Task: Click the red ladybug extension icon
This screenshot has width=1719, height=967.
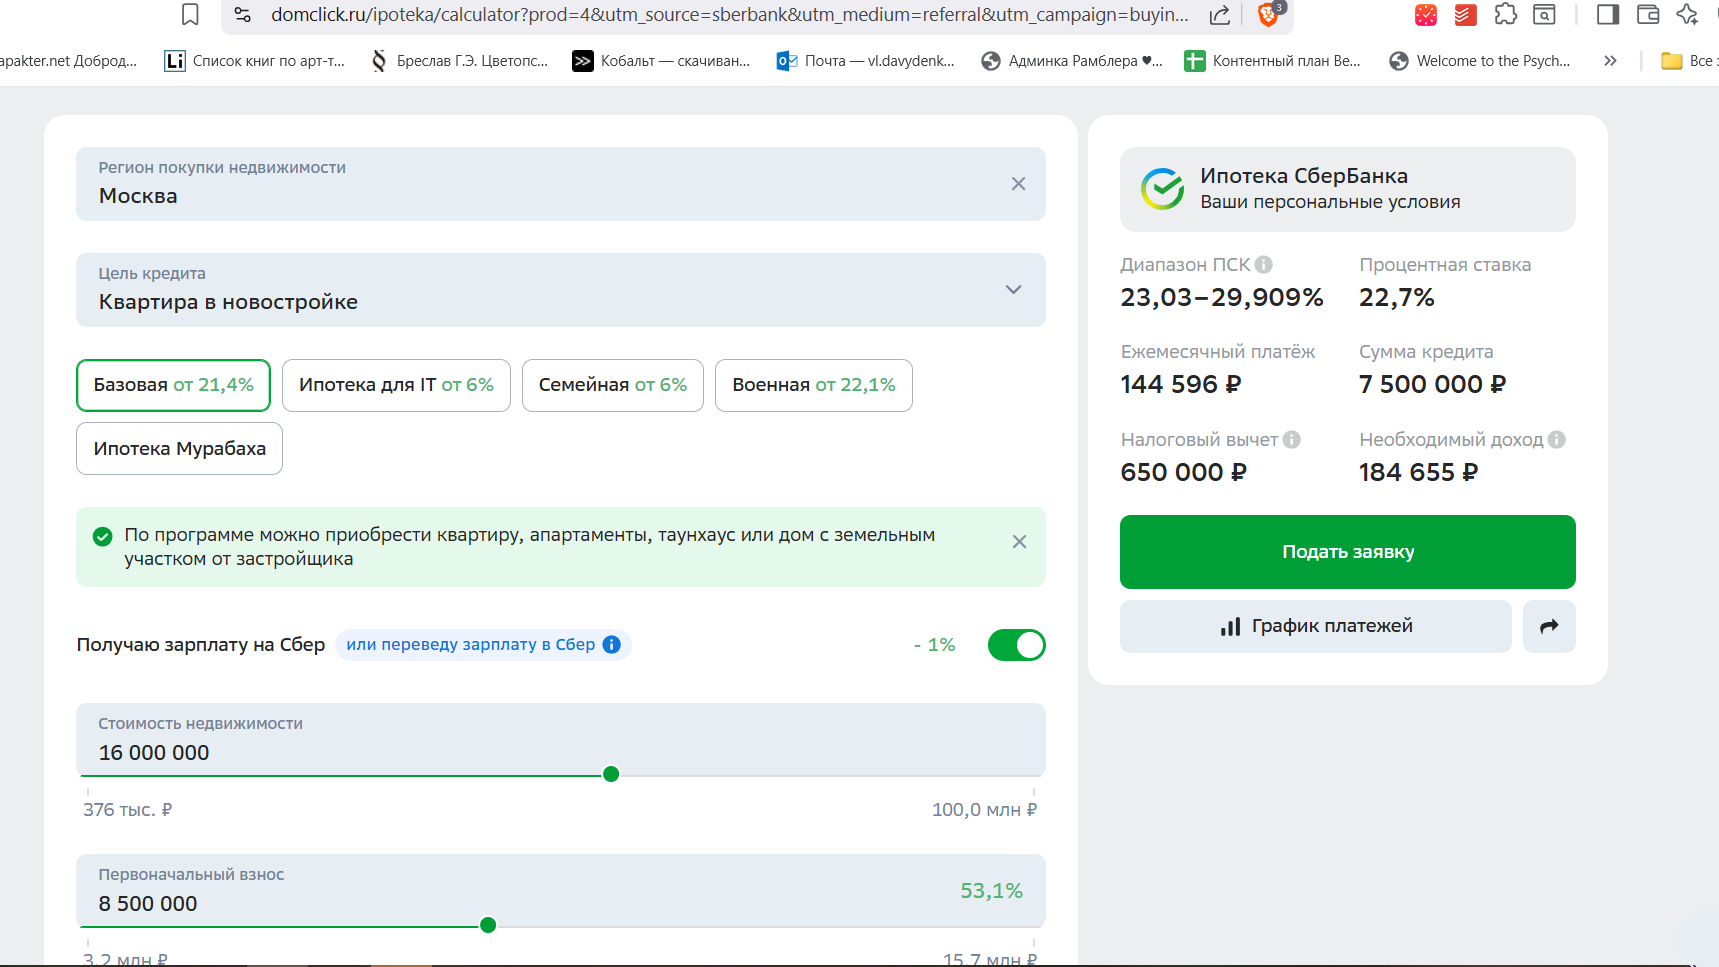Action: pos(1426,15)
